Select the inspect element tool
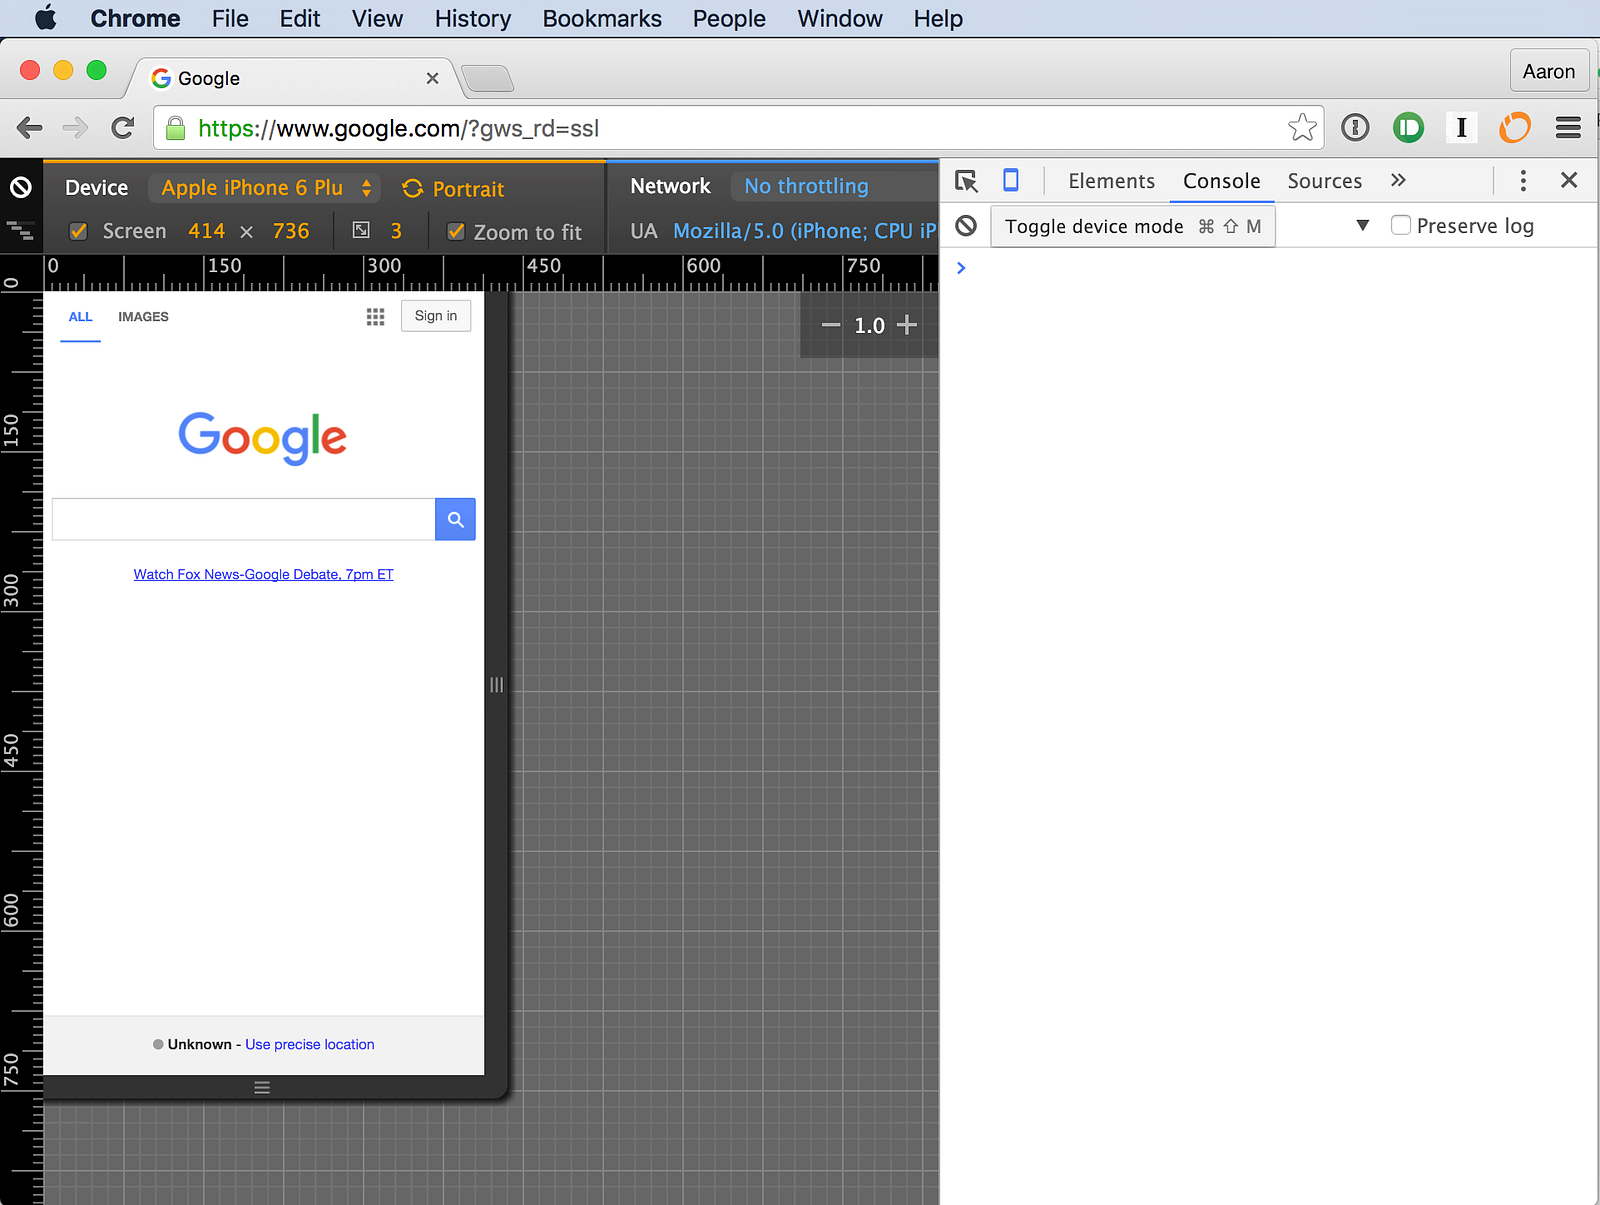 click(966, 181)
